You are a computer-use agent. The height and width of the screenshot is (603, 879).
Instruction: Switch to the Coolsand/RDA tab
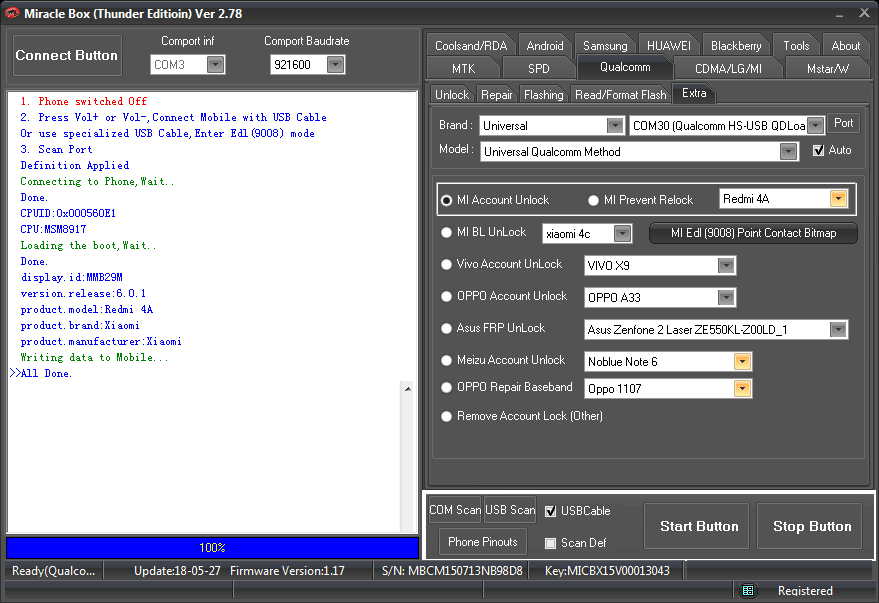471,45
